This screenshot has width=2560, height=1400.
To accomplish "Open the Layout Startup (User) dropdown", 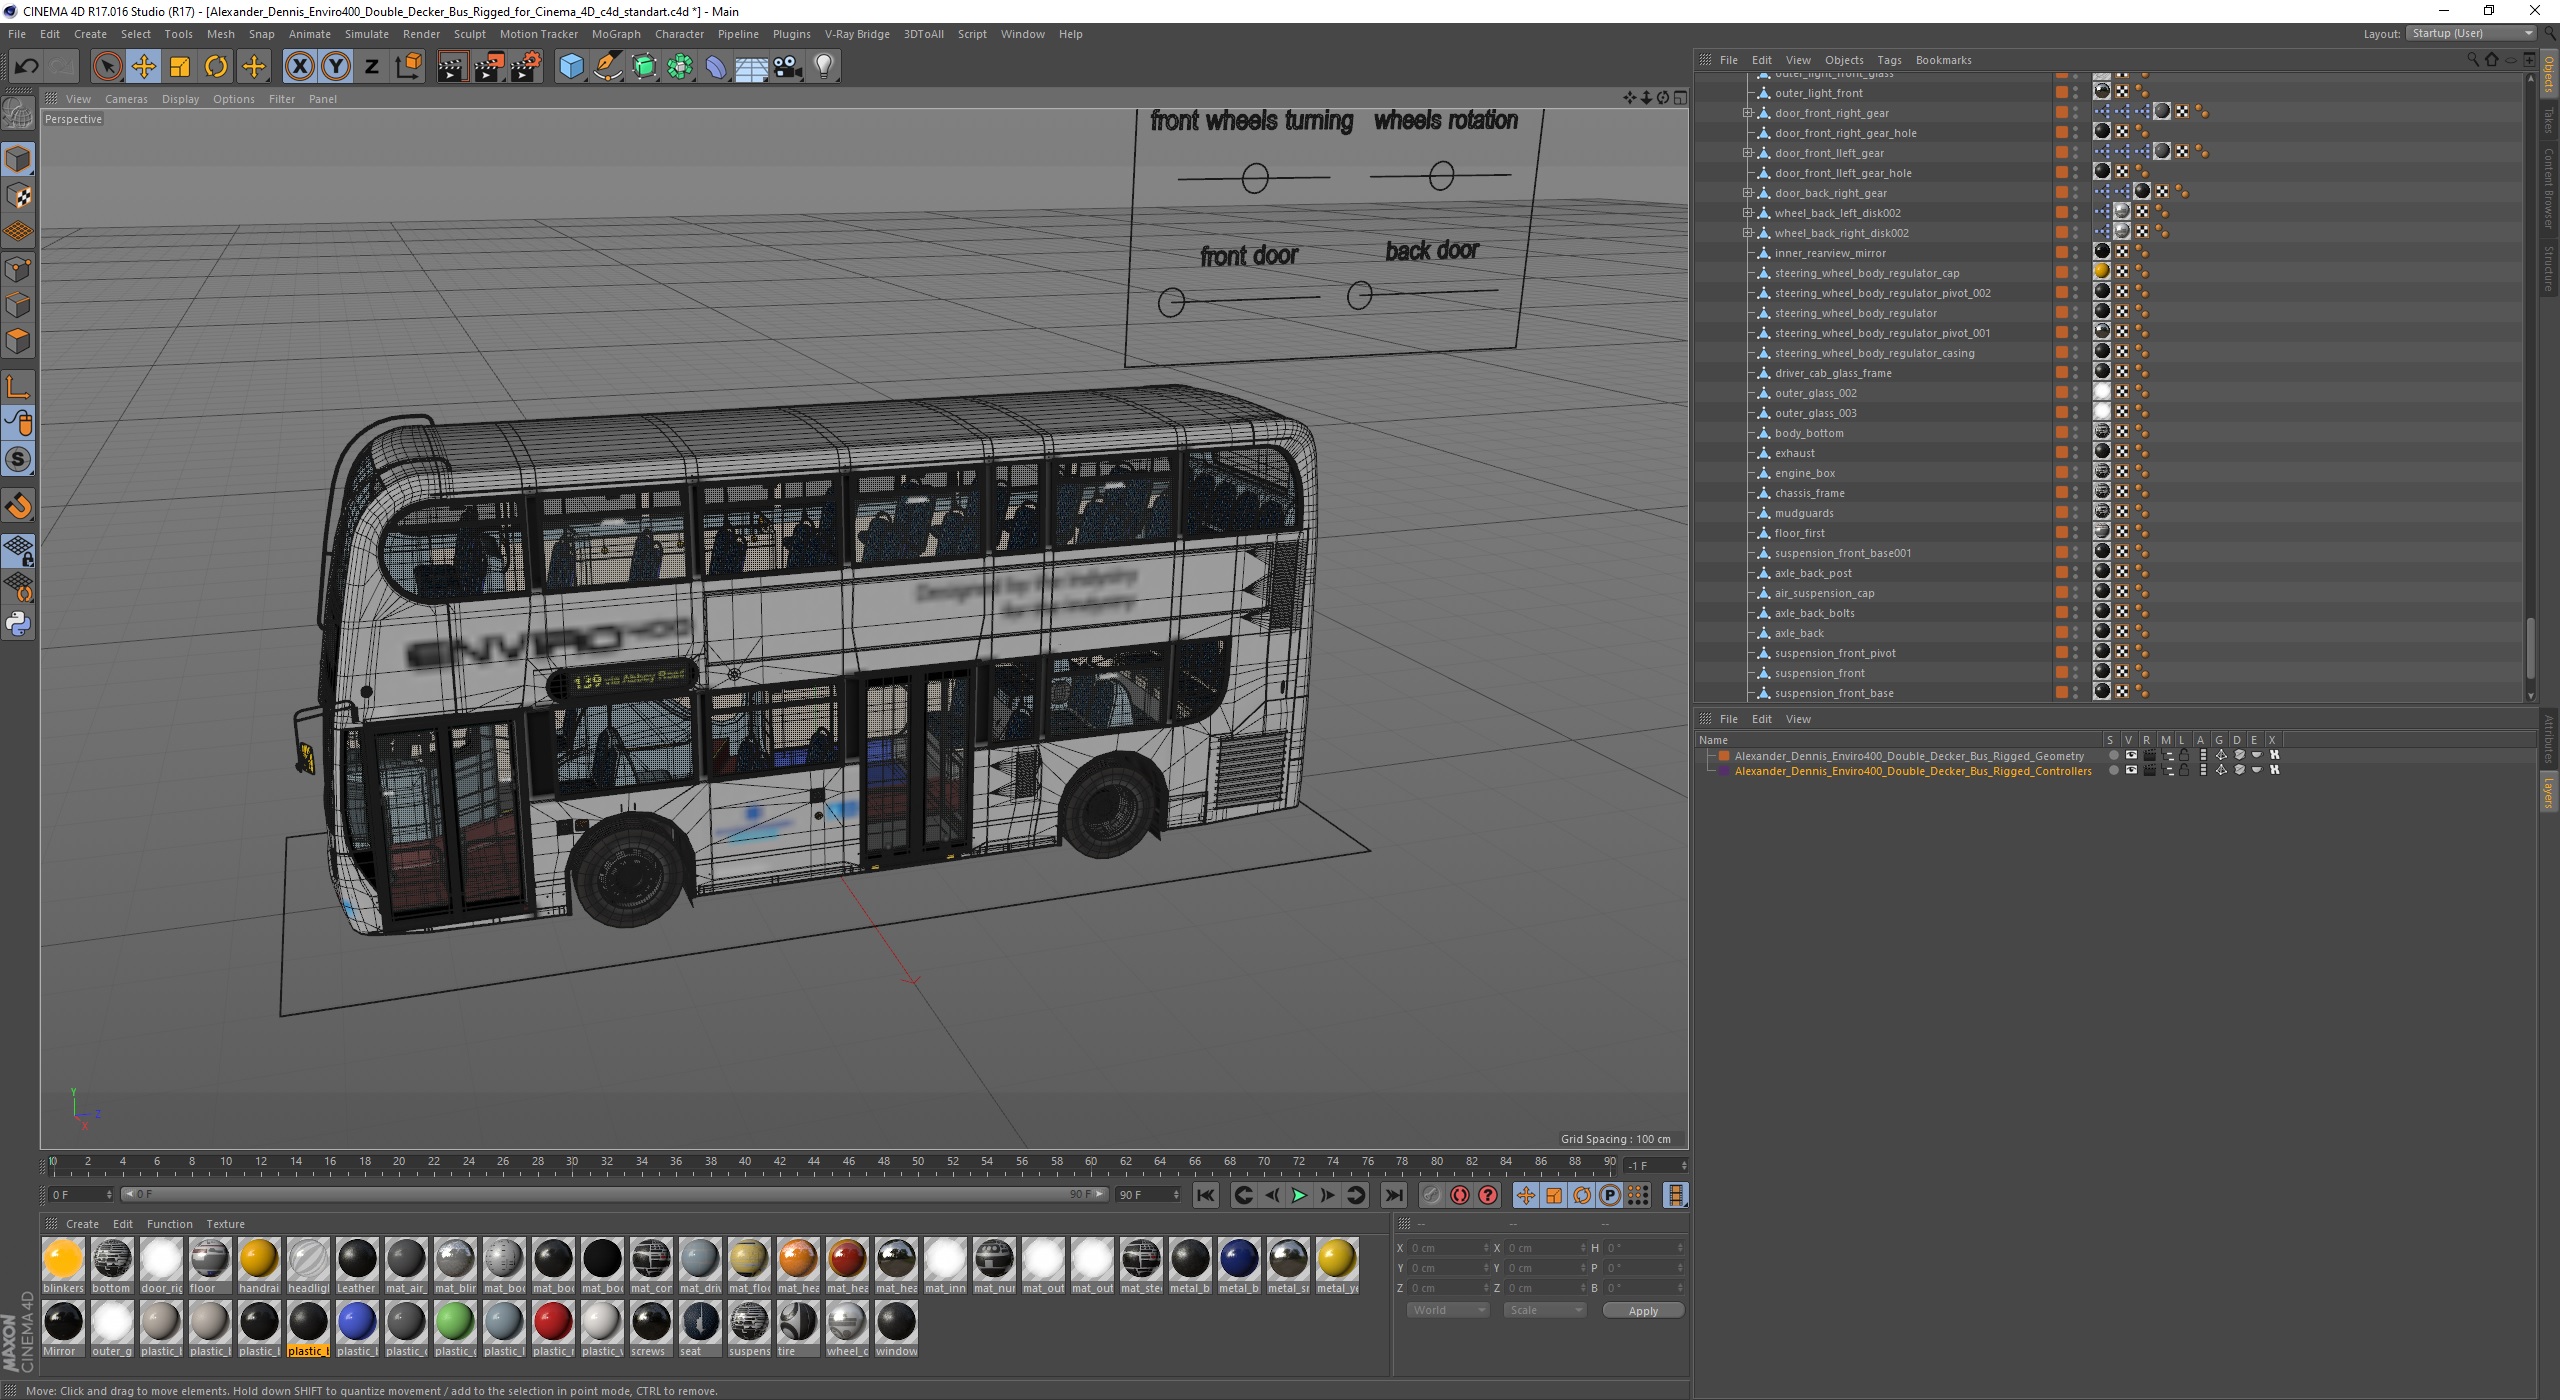I will coord(2471,33).
